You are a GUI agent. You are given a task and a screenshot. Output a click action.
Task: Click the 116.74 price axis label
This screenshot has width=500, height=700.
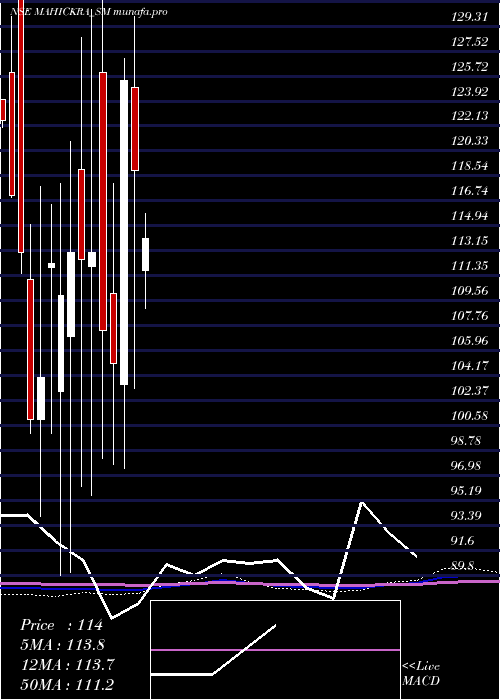pos(470,191)
